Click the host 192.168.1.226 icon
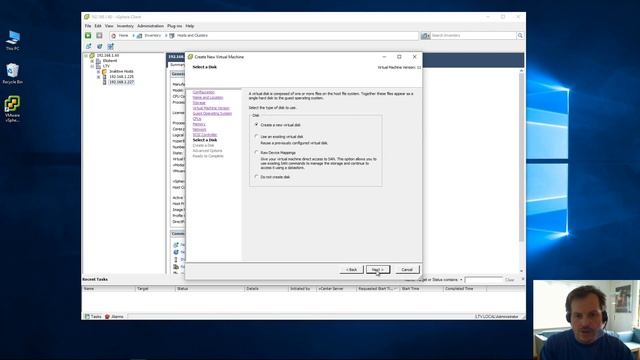The width and height of the screenshot is (640, 360). pyautogui.click(x=104, y=77)
